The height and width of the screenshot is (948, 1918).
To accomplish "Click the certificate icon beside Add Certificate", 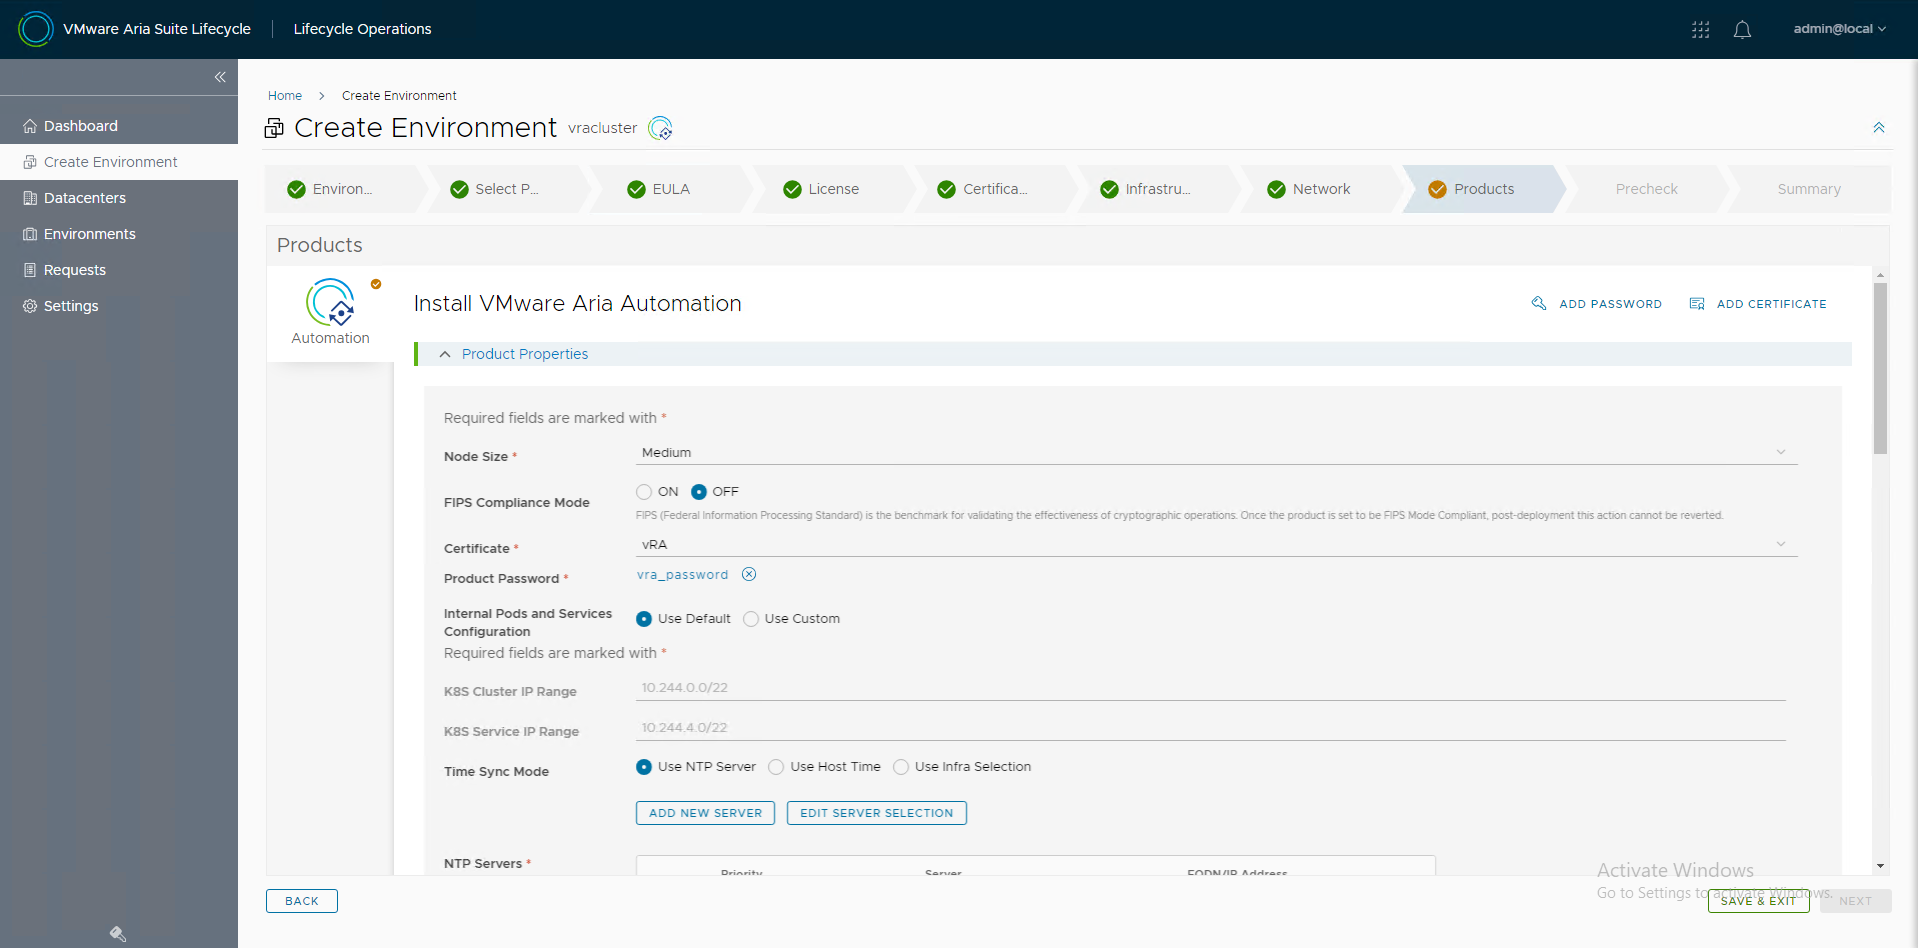I will click(1697, 303).
